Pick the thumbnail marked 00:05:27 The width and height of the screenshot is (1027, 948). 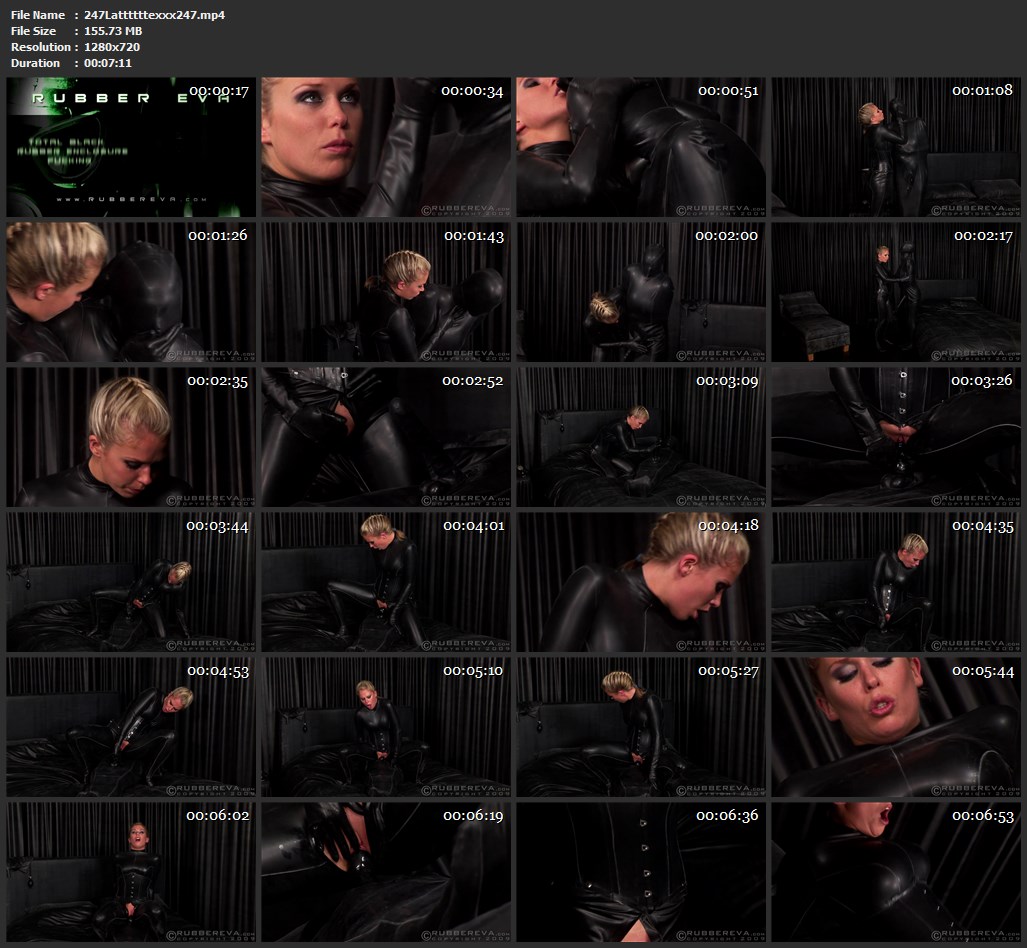click(x=641, y=727)
